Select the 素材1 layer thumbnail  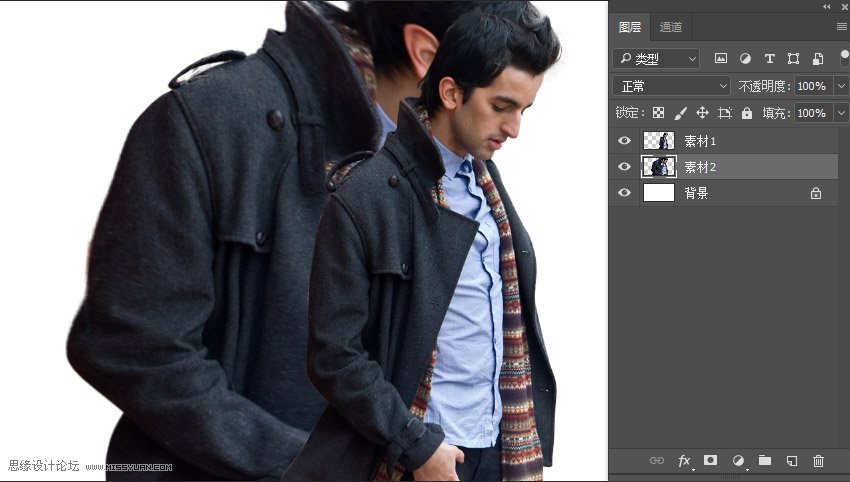tap(658, 141)
